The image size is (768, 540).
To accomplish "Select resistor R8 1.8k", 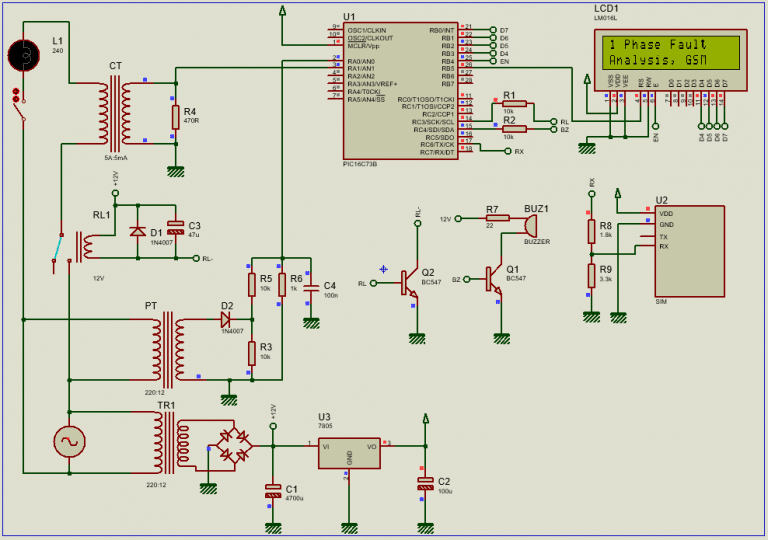I will coord(592,231).
